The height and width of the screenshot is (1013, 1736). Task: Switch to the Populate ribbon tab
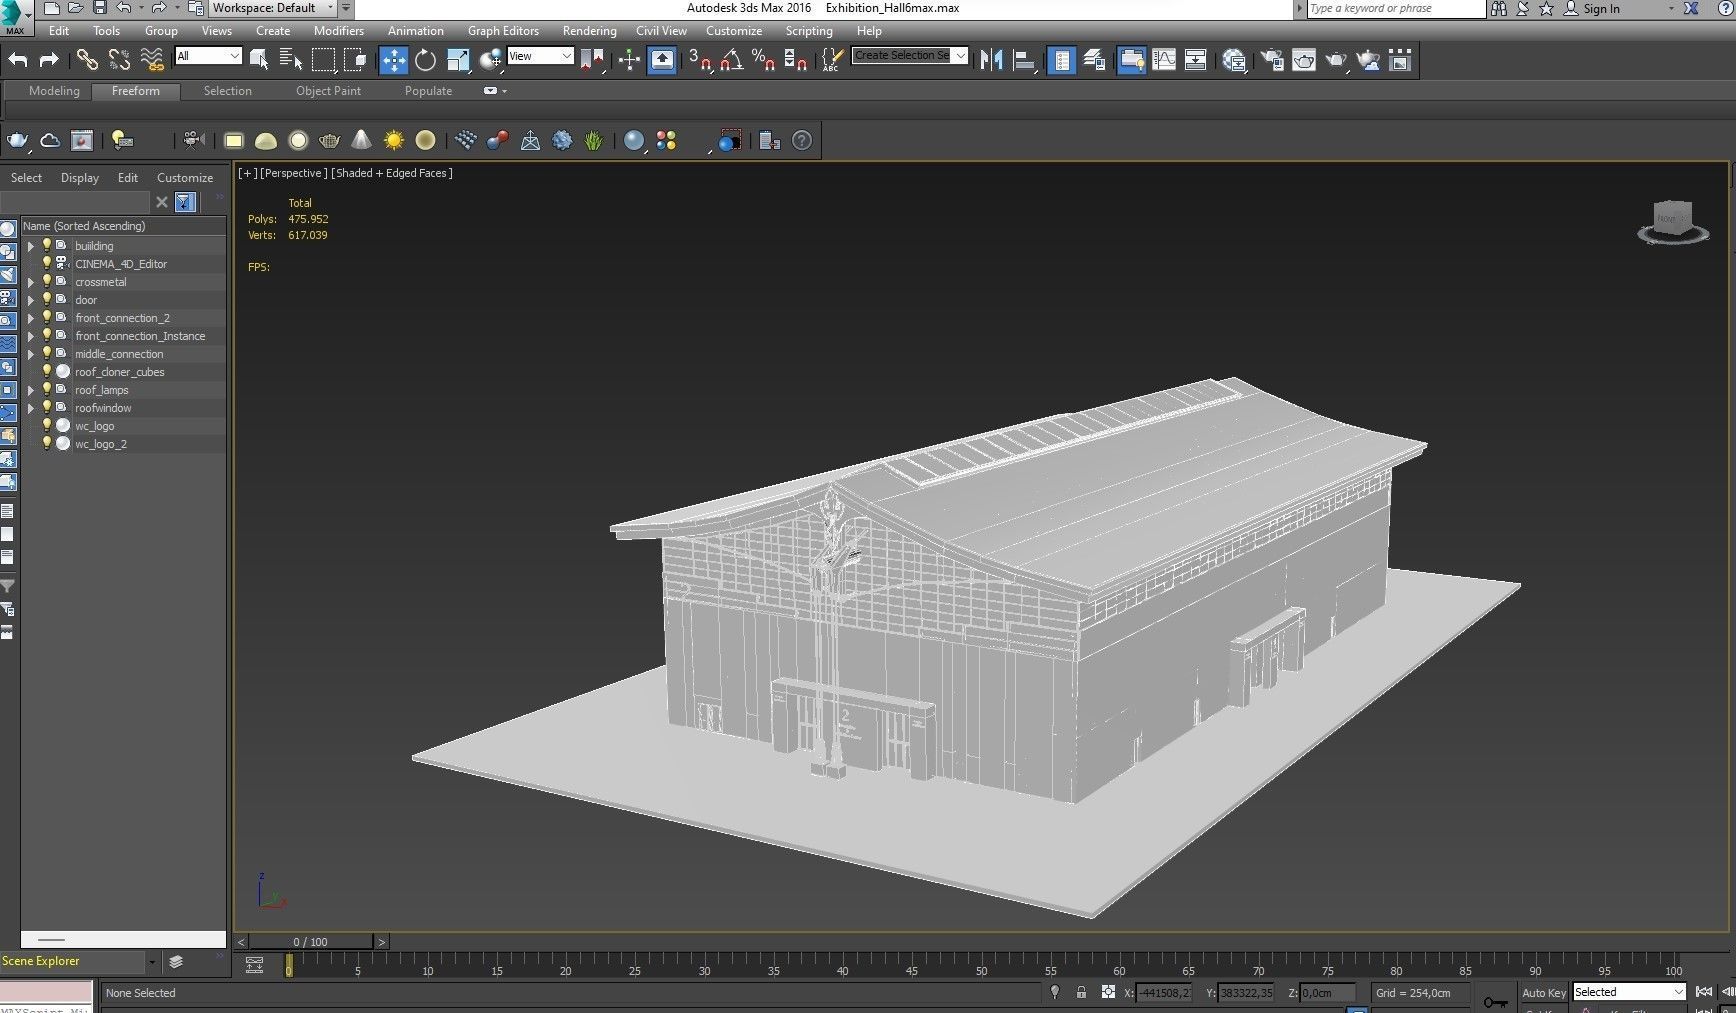pyautogui.click(x=428, y=91)
